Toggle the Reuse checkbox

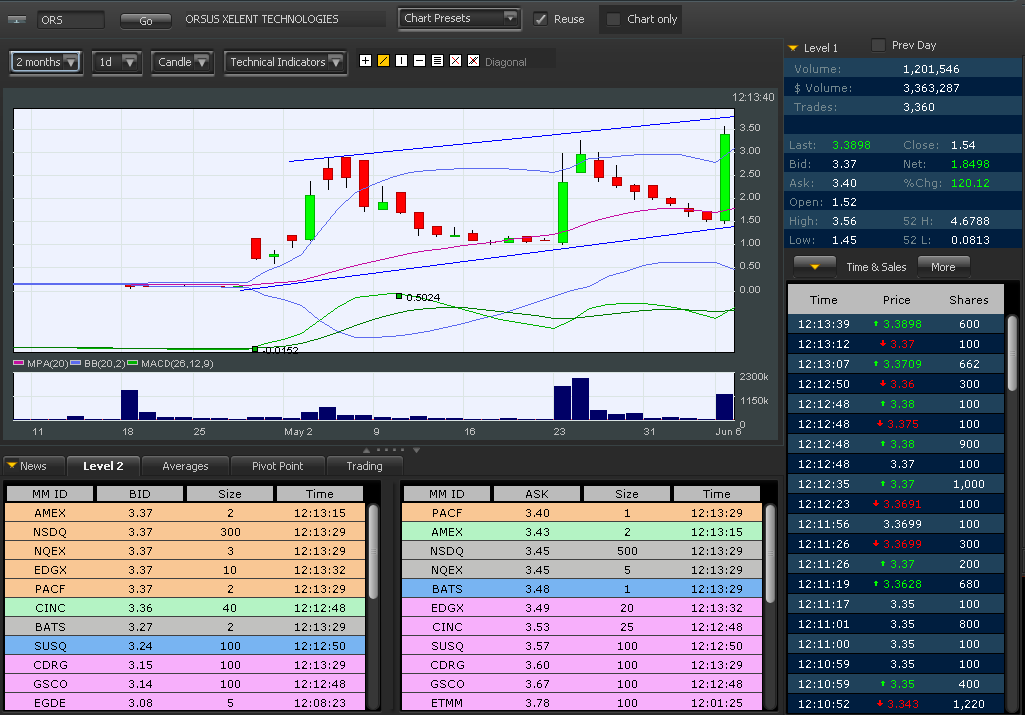pyautogui.click(x=541, y=19)
